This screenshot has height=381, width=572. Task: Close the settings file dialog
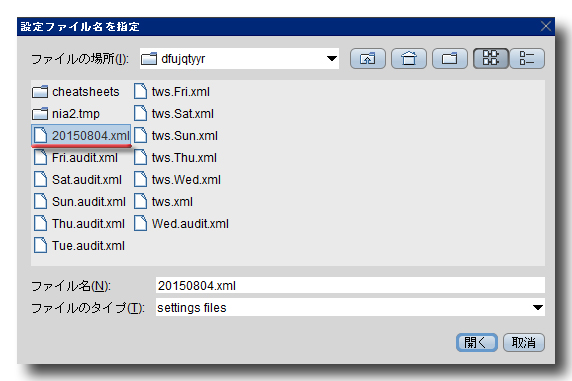pos(546,26)
